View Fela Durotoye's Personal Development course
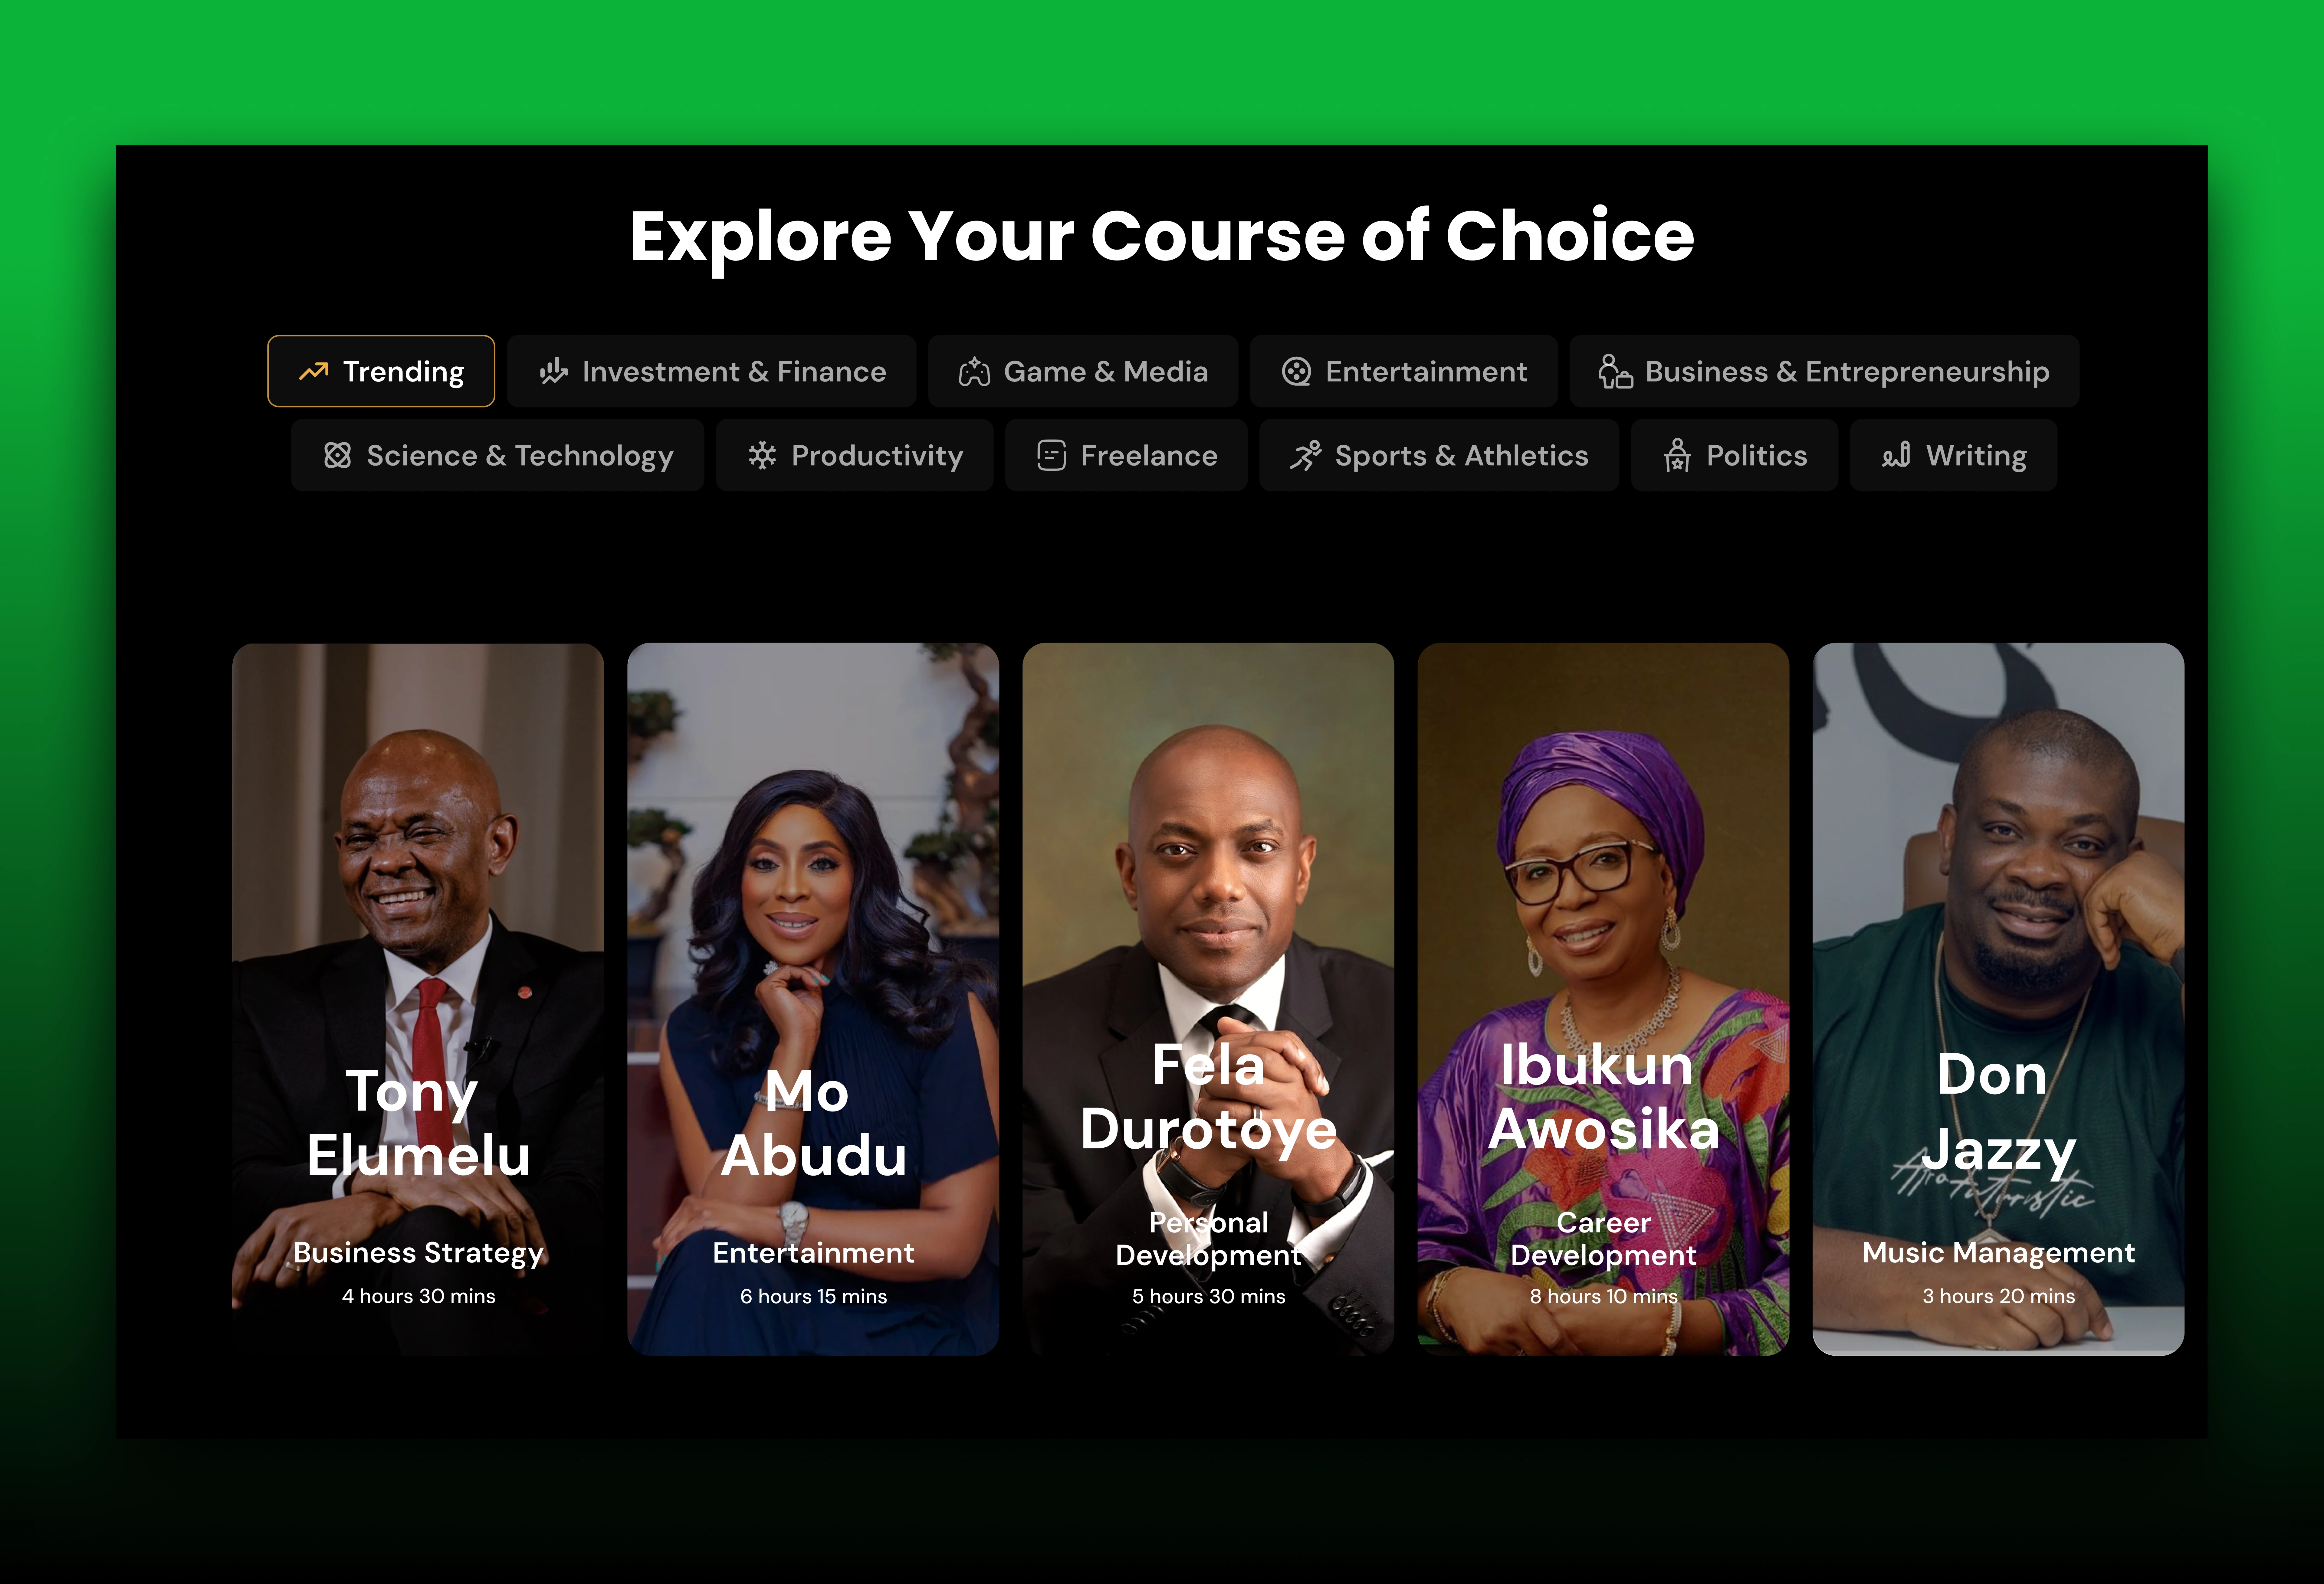 point(1208,999)
